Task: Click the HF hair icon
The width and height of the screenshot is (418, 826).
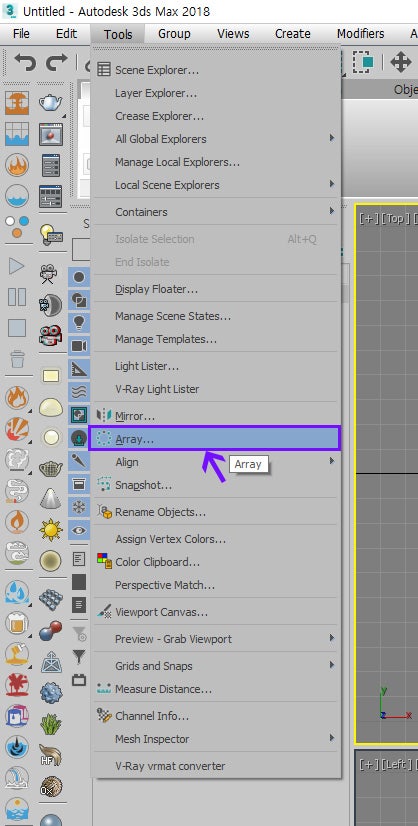Action: 51,755
